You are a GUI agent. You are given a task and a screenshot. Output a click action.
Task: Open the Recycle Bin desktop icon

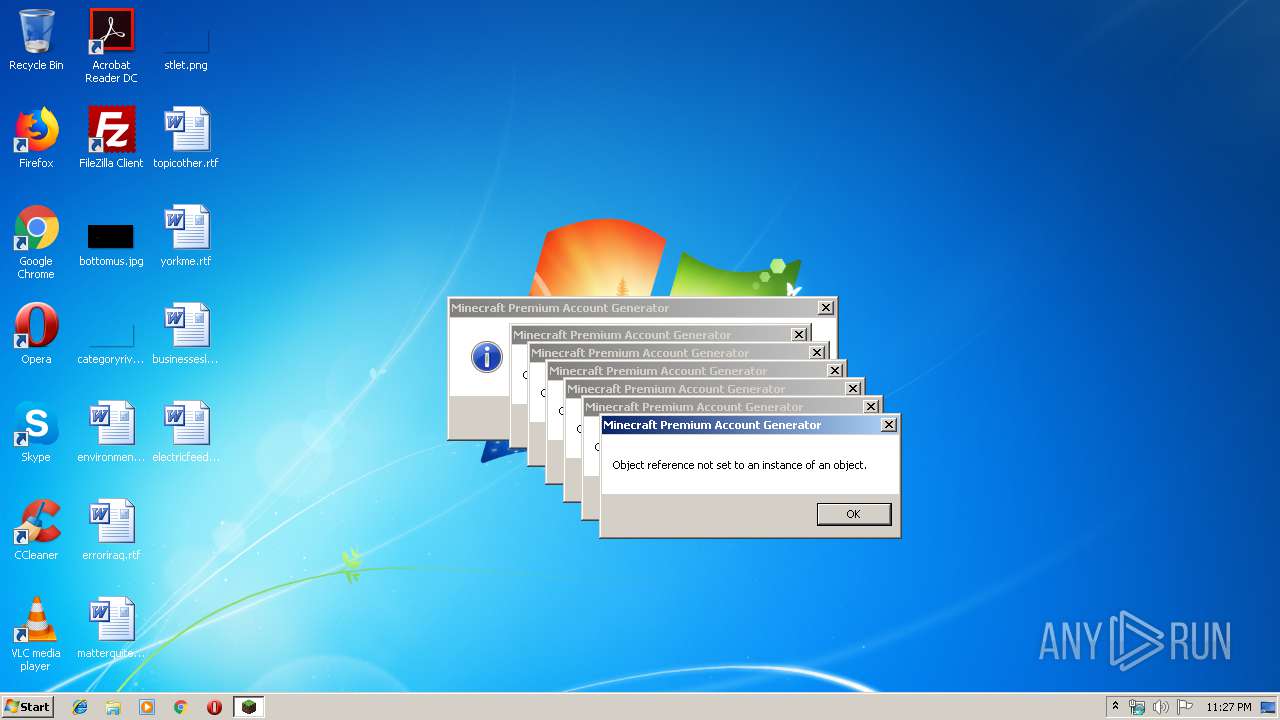tap(36, 40)
